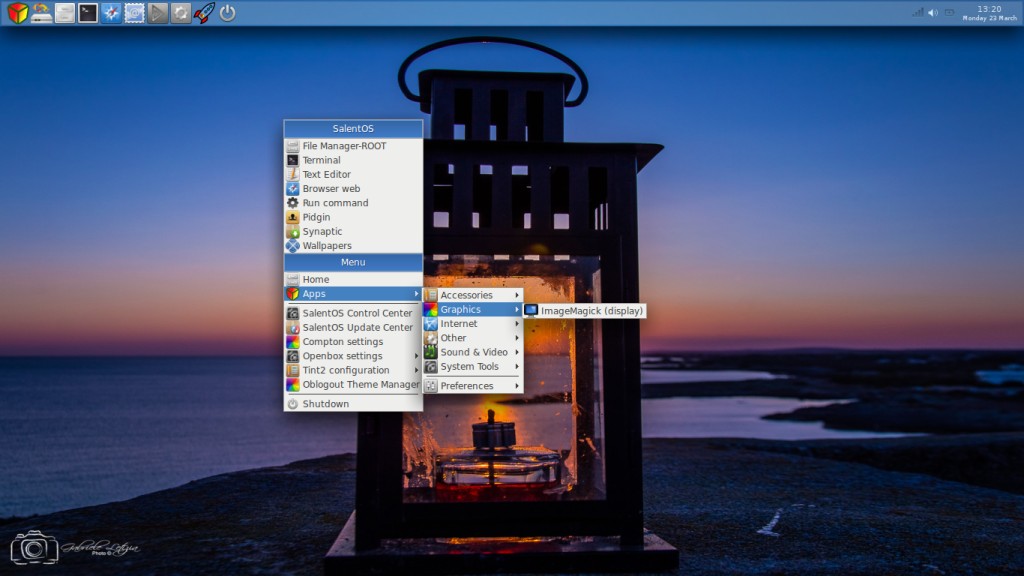Image resolution: width=1024 pixels, height=576 pixels.
Task: Select File Manager-ROOT from the menu
Action: 344,146
